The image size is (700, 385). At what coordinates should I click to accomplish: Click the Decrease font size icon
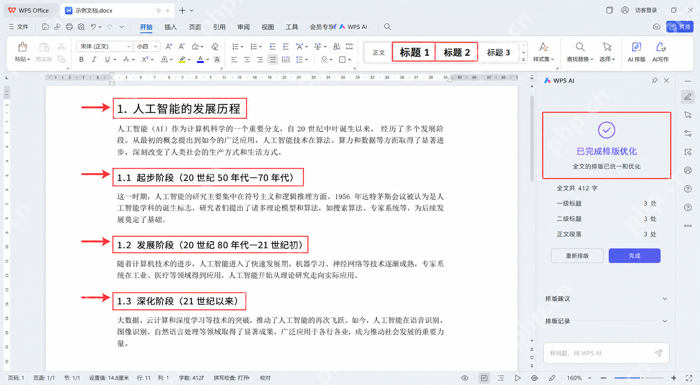[182, 46]
